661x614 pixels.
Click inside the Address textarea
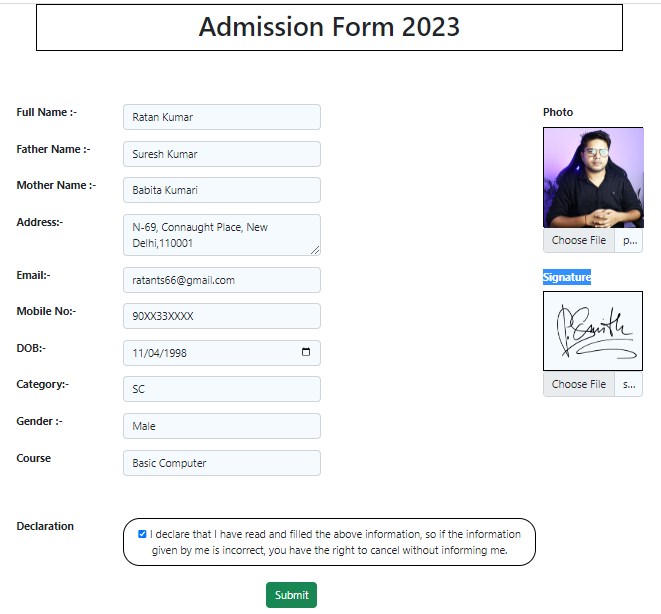(221, 235)
